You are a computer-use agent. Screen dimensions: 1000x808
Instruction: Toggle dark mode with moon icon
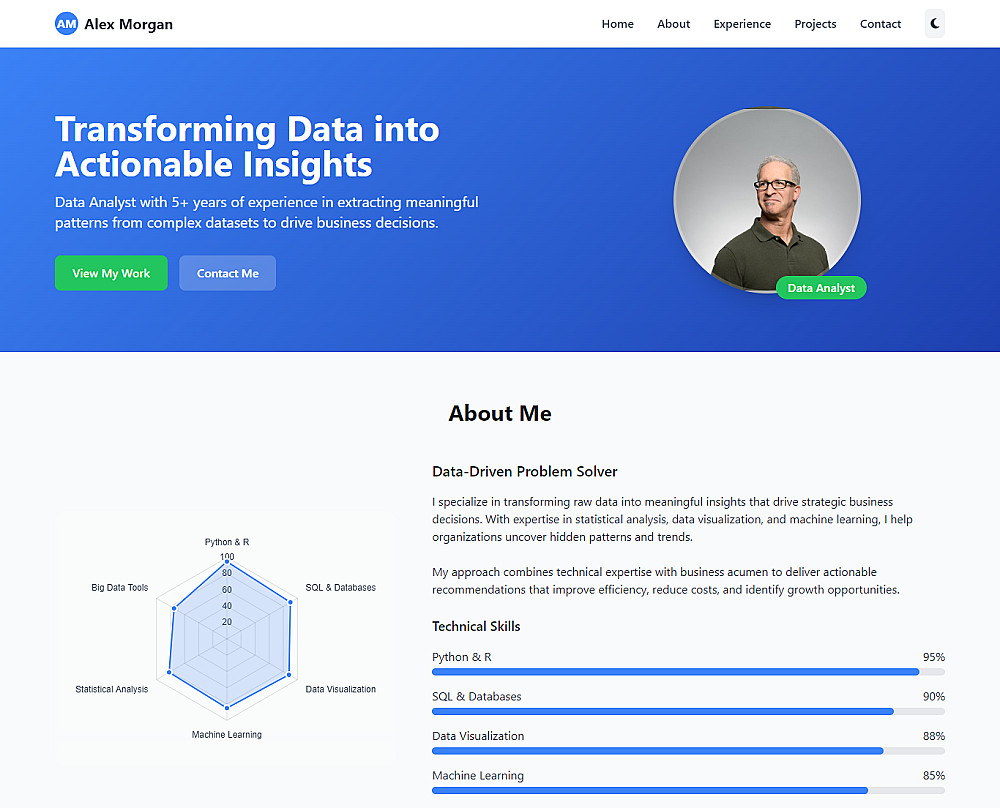coord(934,24)
